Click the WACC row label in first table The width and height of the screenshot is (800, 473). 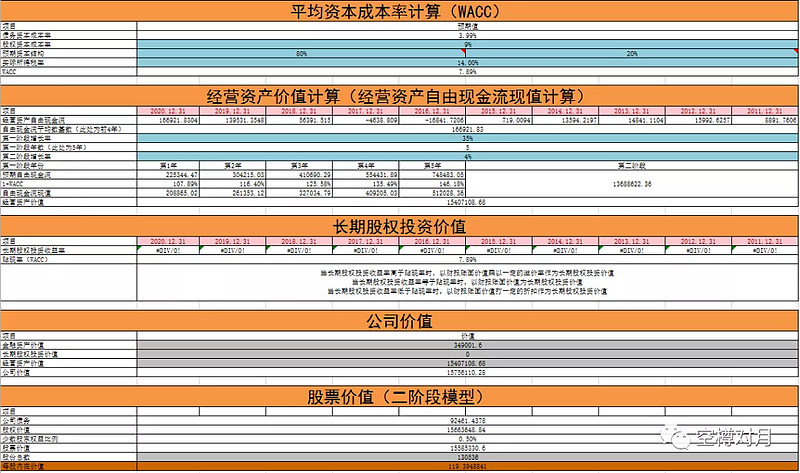(68, 72)
